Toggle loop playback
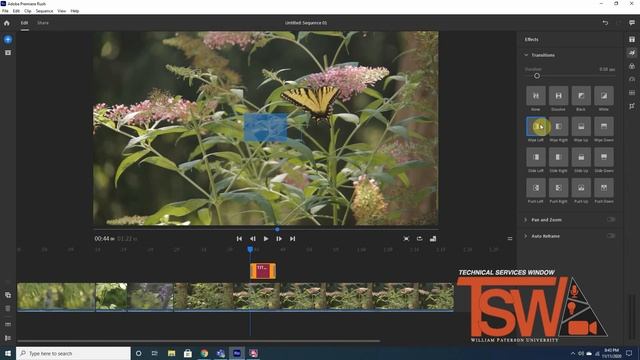Viewport: 640px width, 360px height. coord(420,239)
